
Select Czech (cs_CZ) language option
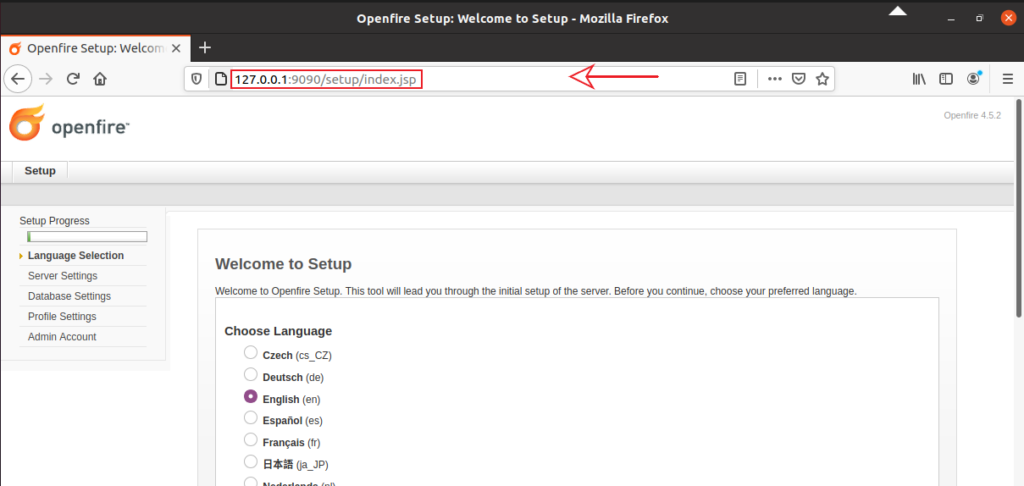pos(251,353)
